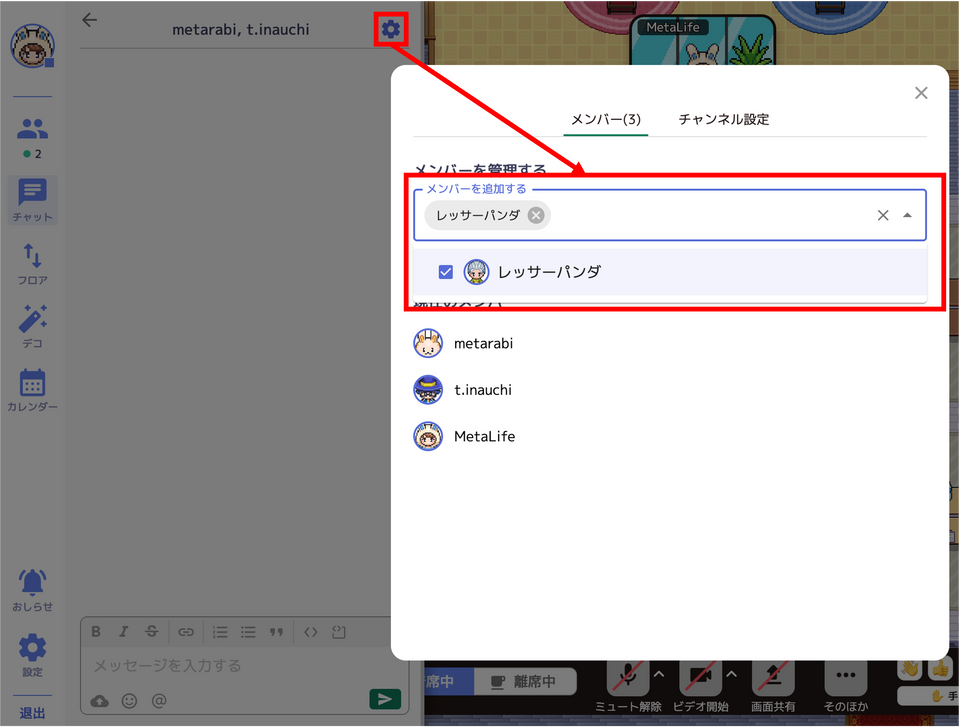Open おしらせ notifications bell

[x=32, y=590]
